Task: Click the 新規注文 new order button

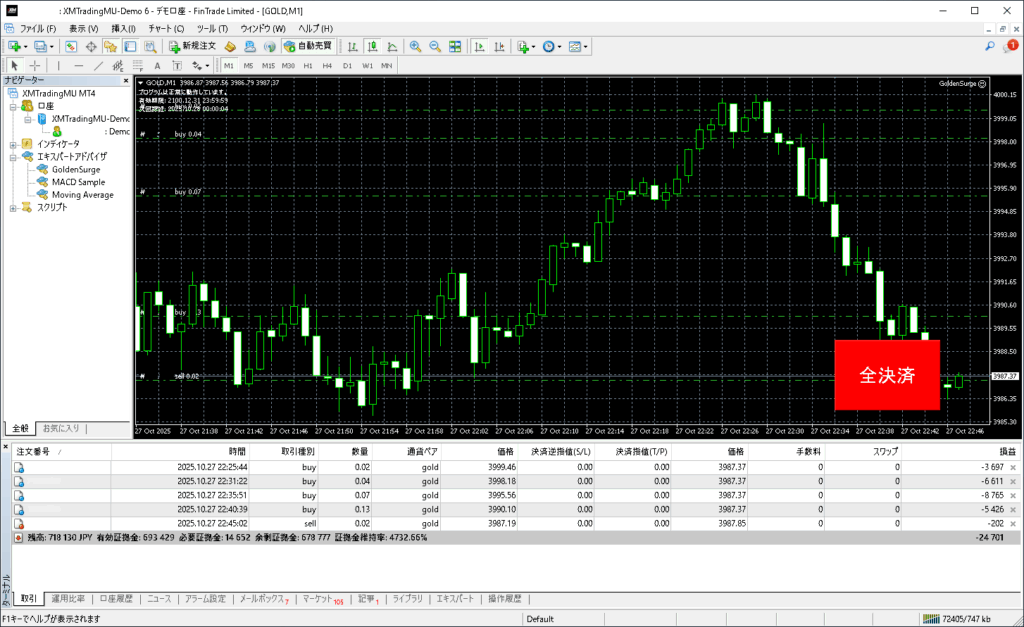Action: point(194,47)
